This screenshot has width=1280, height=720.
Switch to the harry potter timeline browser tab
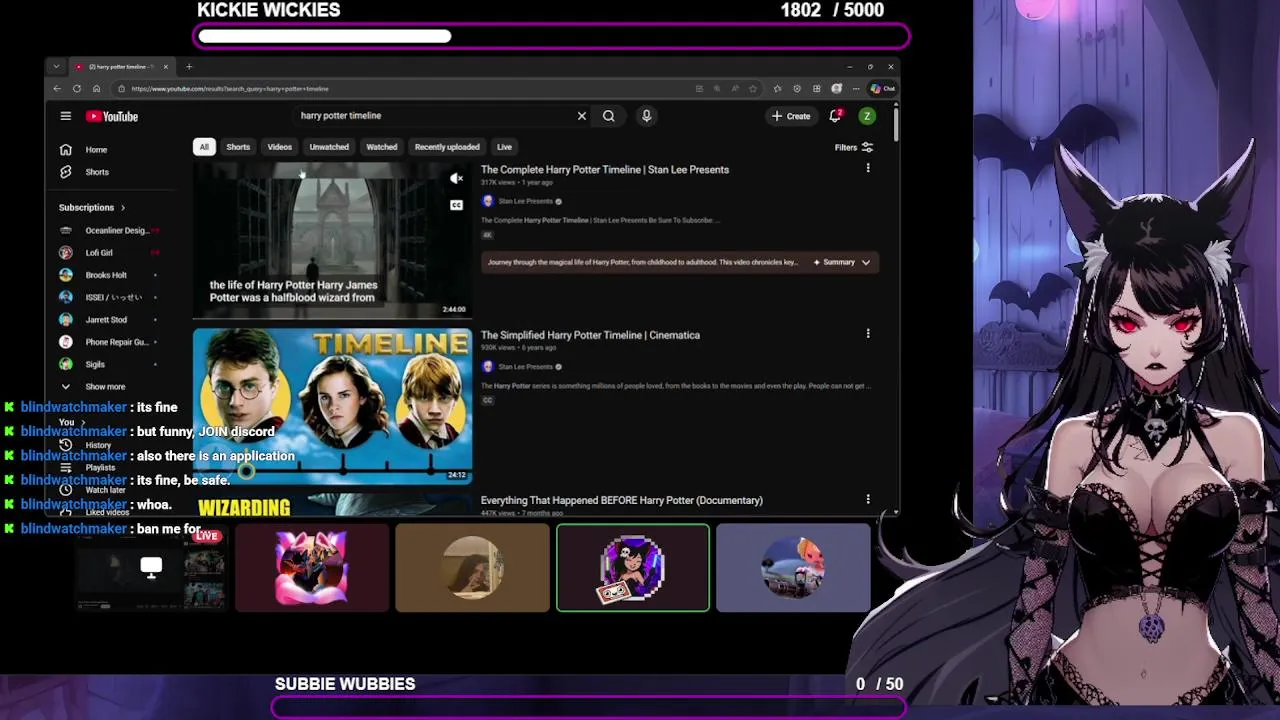120,67
